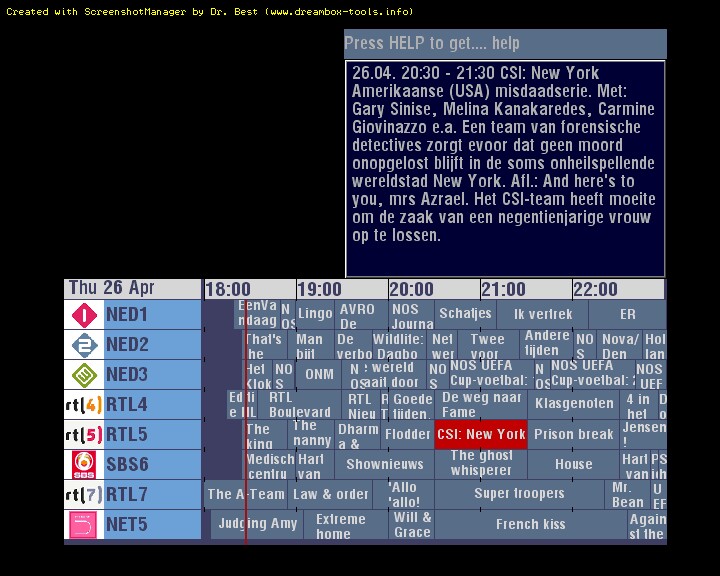This screenshot has width=720, height=576.
Task: Select the RTL4 channel name
Action: click(152, 405)
